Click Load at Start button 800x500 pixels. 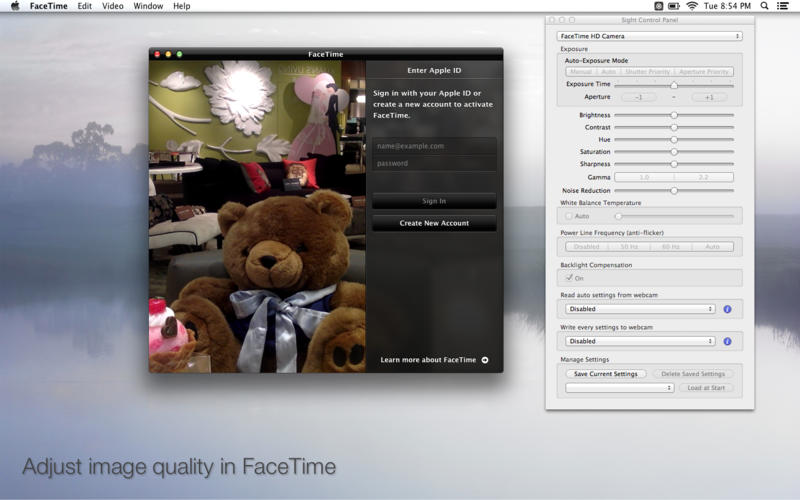tap(706, 388)
